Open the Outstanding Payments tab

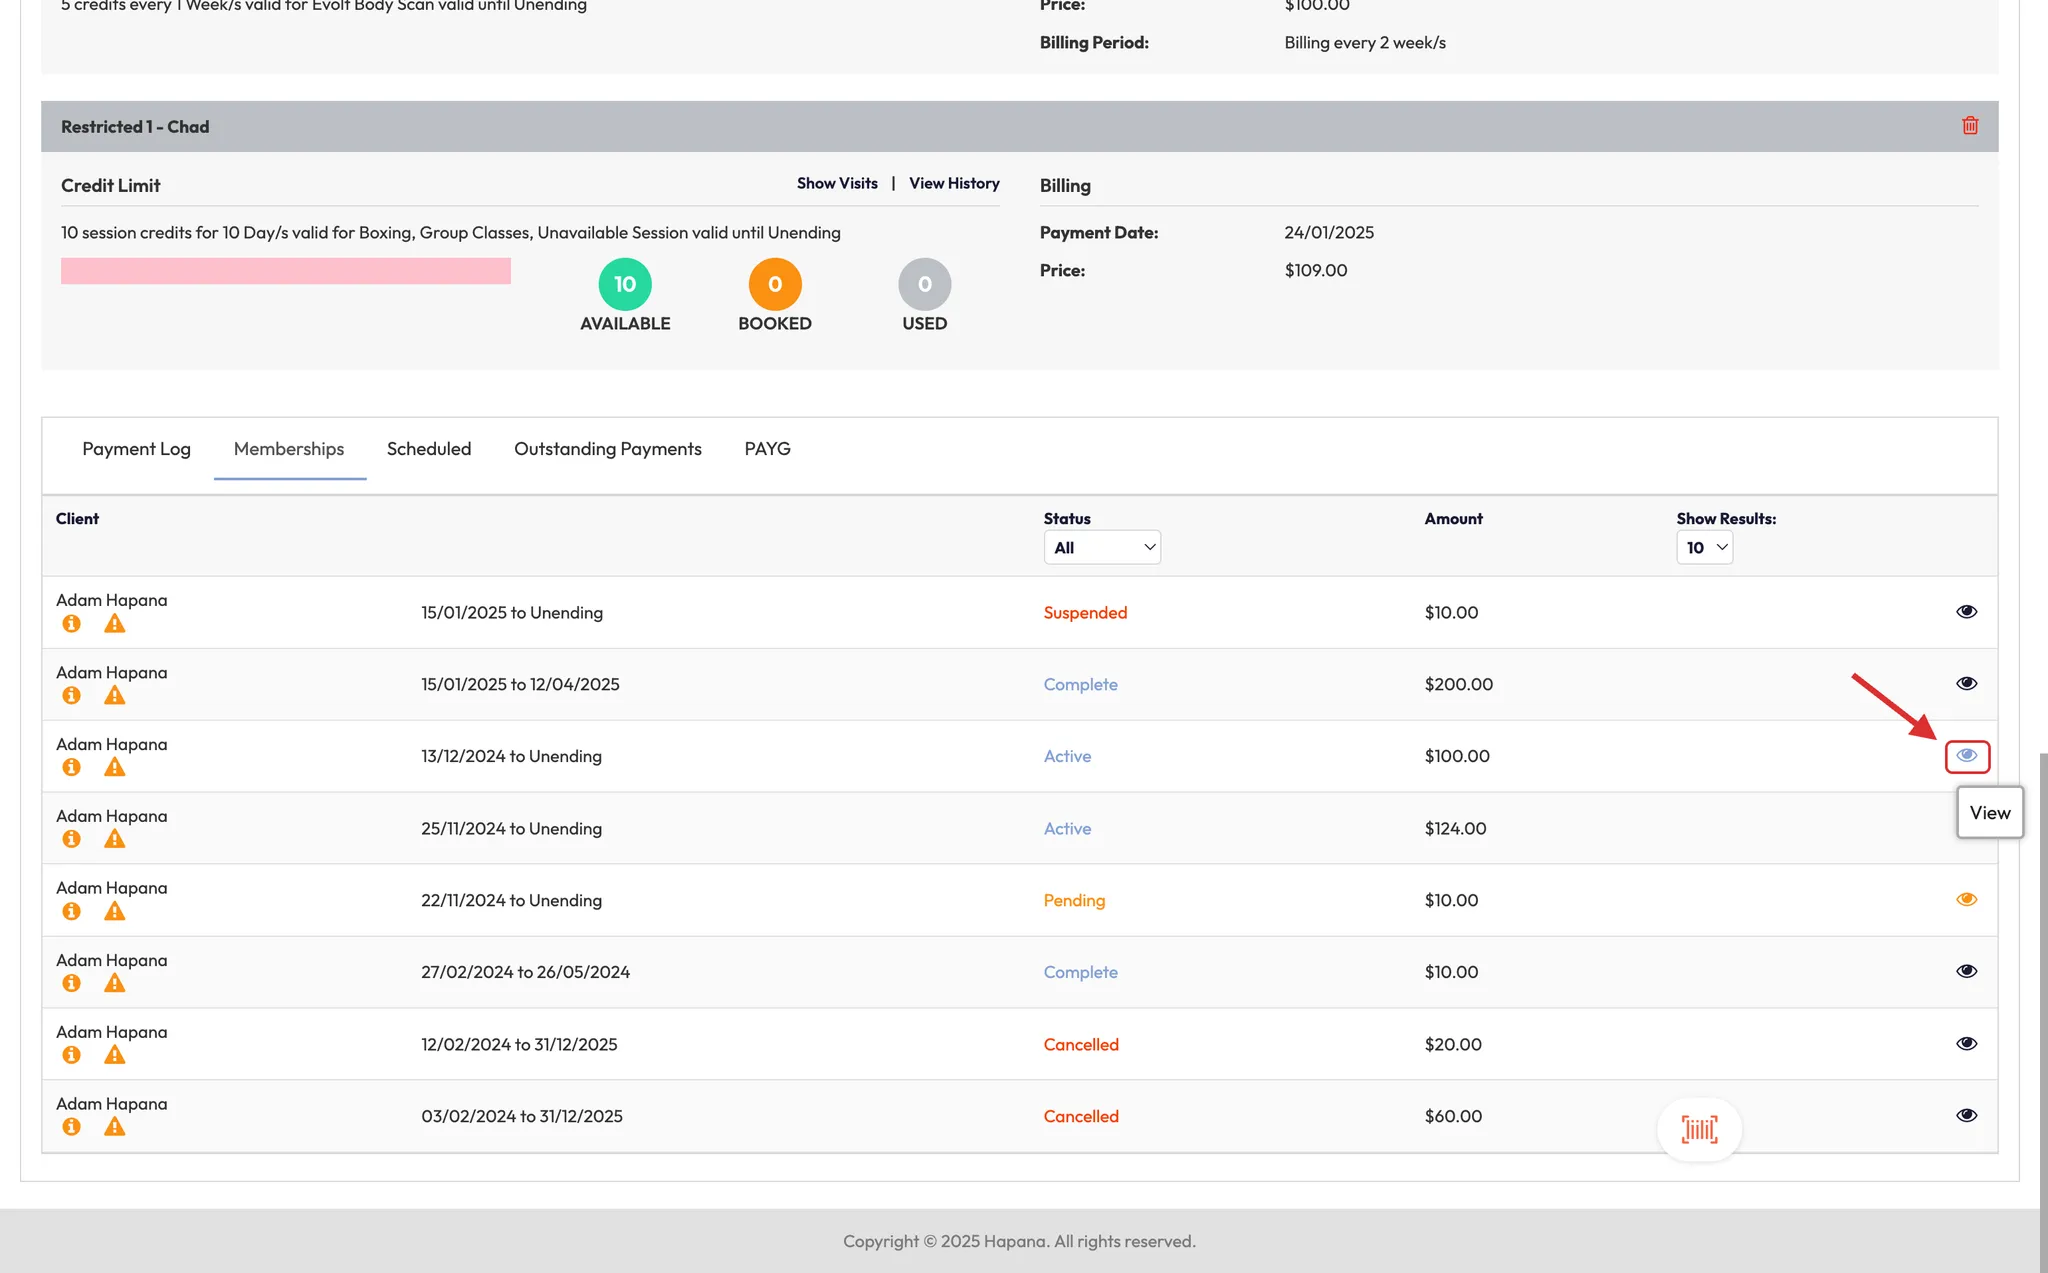point(607,449)
